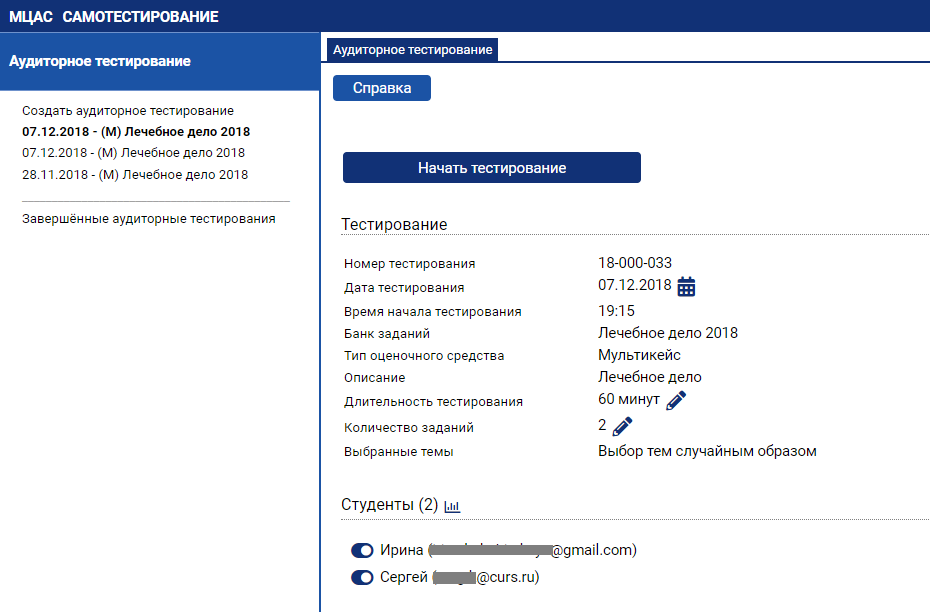This screenshot has height=612, width=930.
Task: Click the pencil icon next to 60 минут
Action: point(677,401)
